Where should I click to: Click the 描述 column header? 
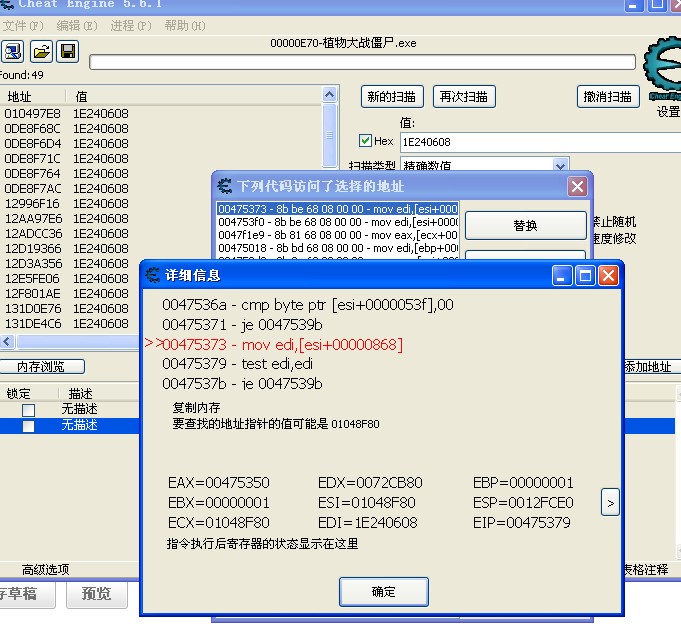[81, 393]
